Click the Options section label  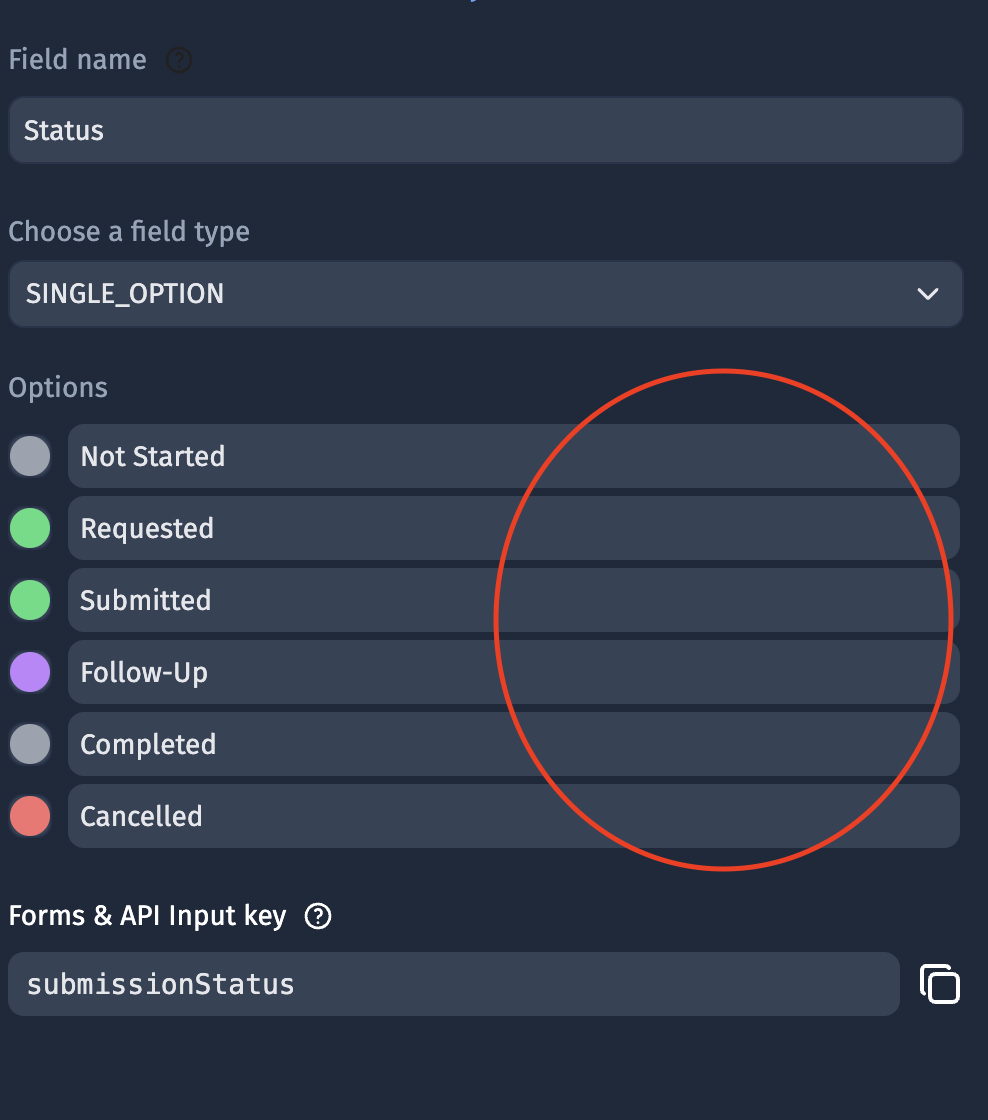click(58, 388)
